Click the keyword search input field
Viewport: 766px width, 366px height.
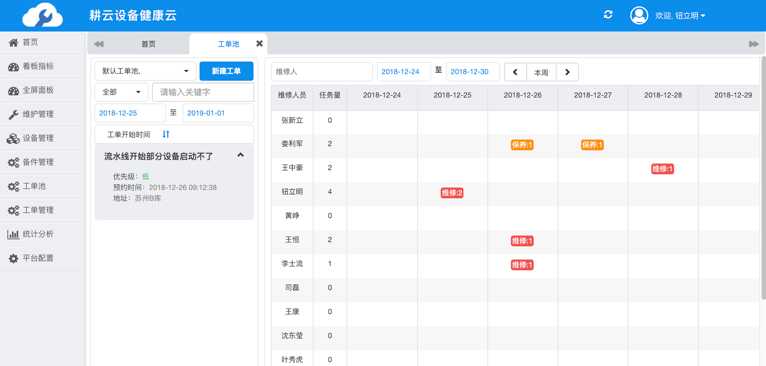click(203, 92)
